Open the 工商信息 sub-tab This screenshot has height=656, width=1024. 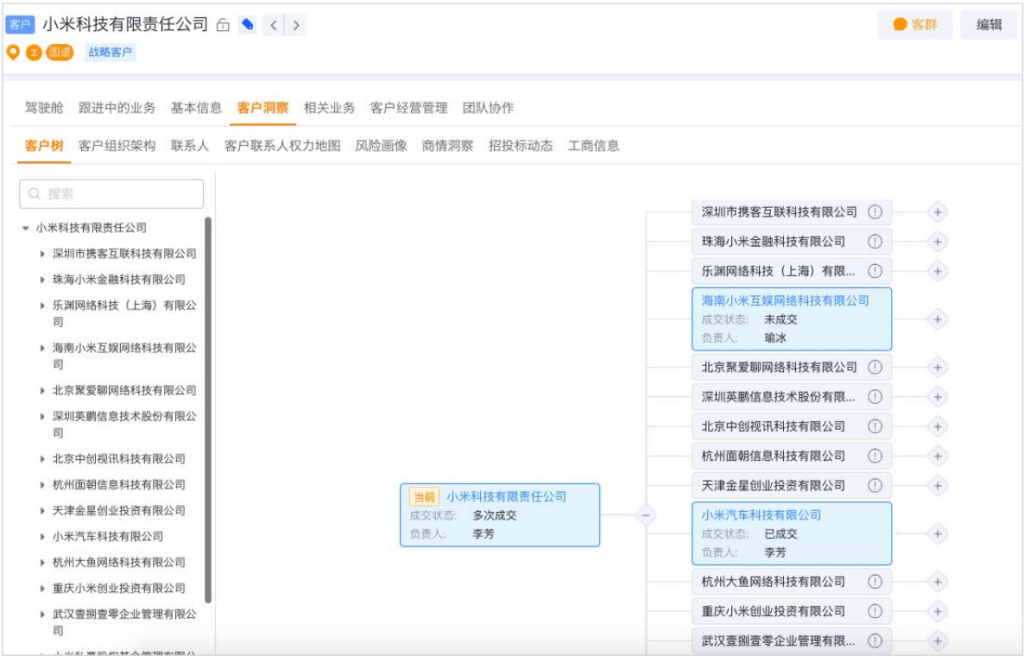point(593,146)
